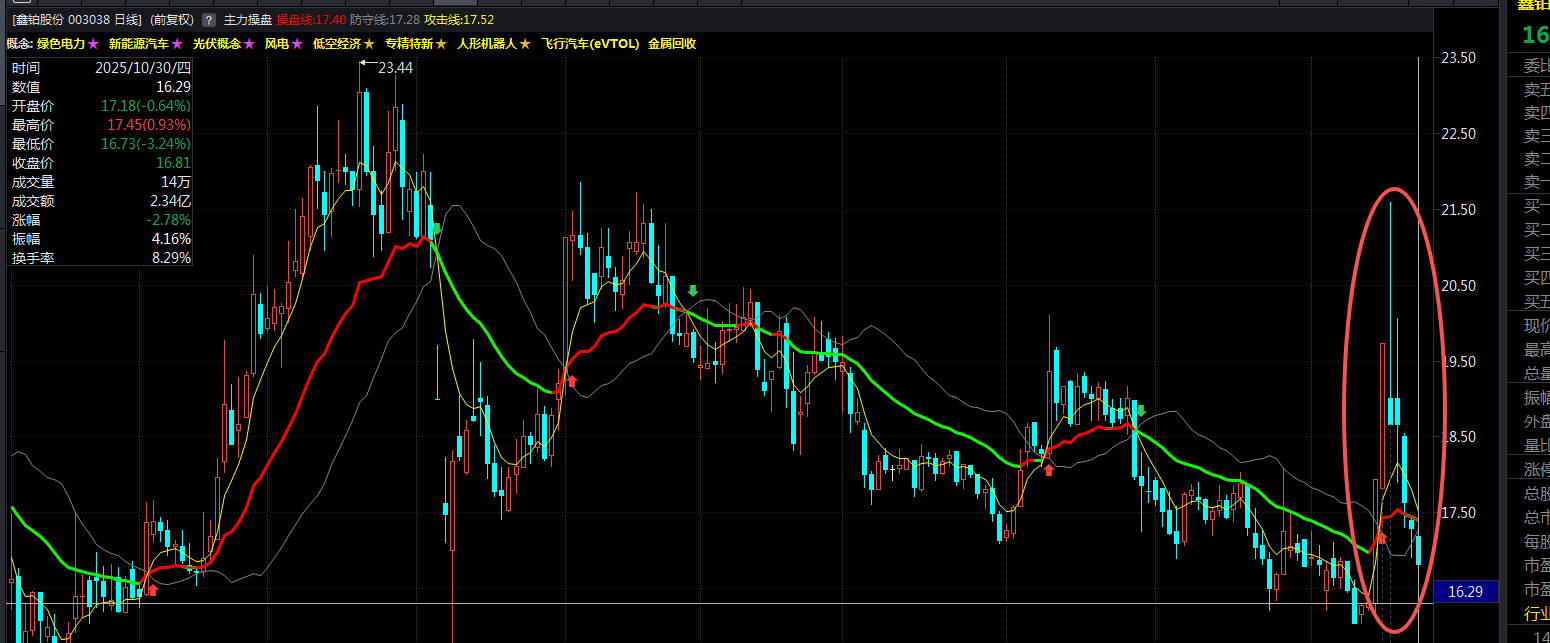The width and height of the screenshot is (1550, 643).
Task: Click the 主力操盘 indicator name
Action: pos(247,20)
